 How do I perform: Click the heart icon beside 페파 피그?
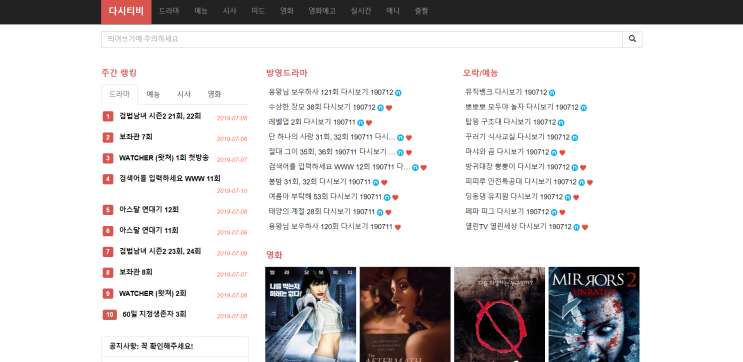tap(562, 212)
